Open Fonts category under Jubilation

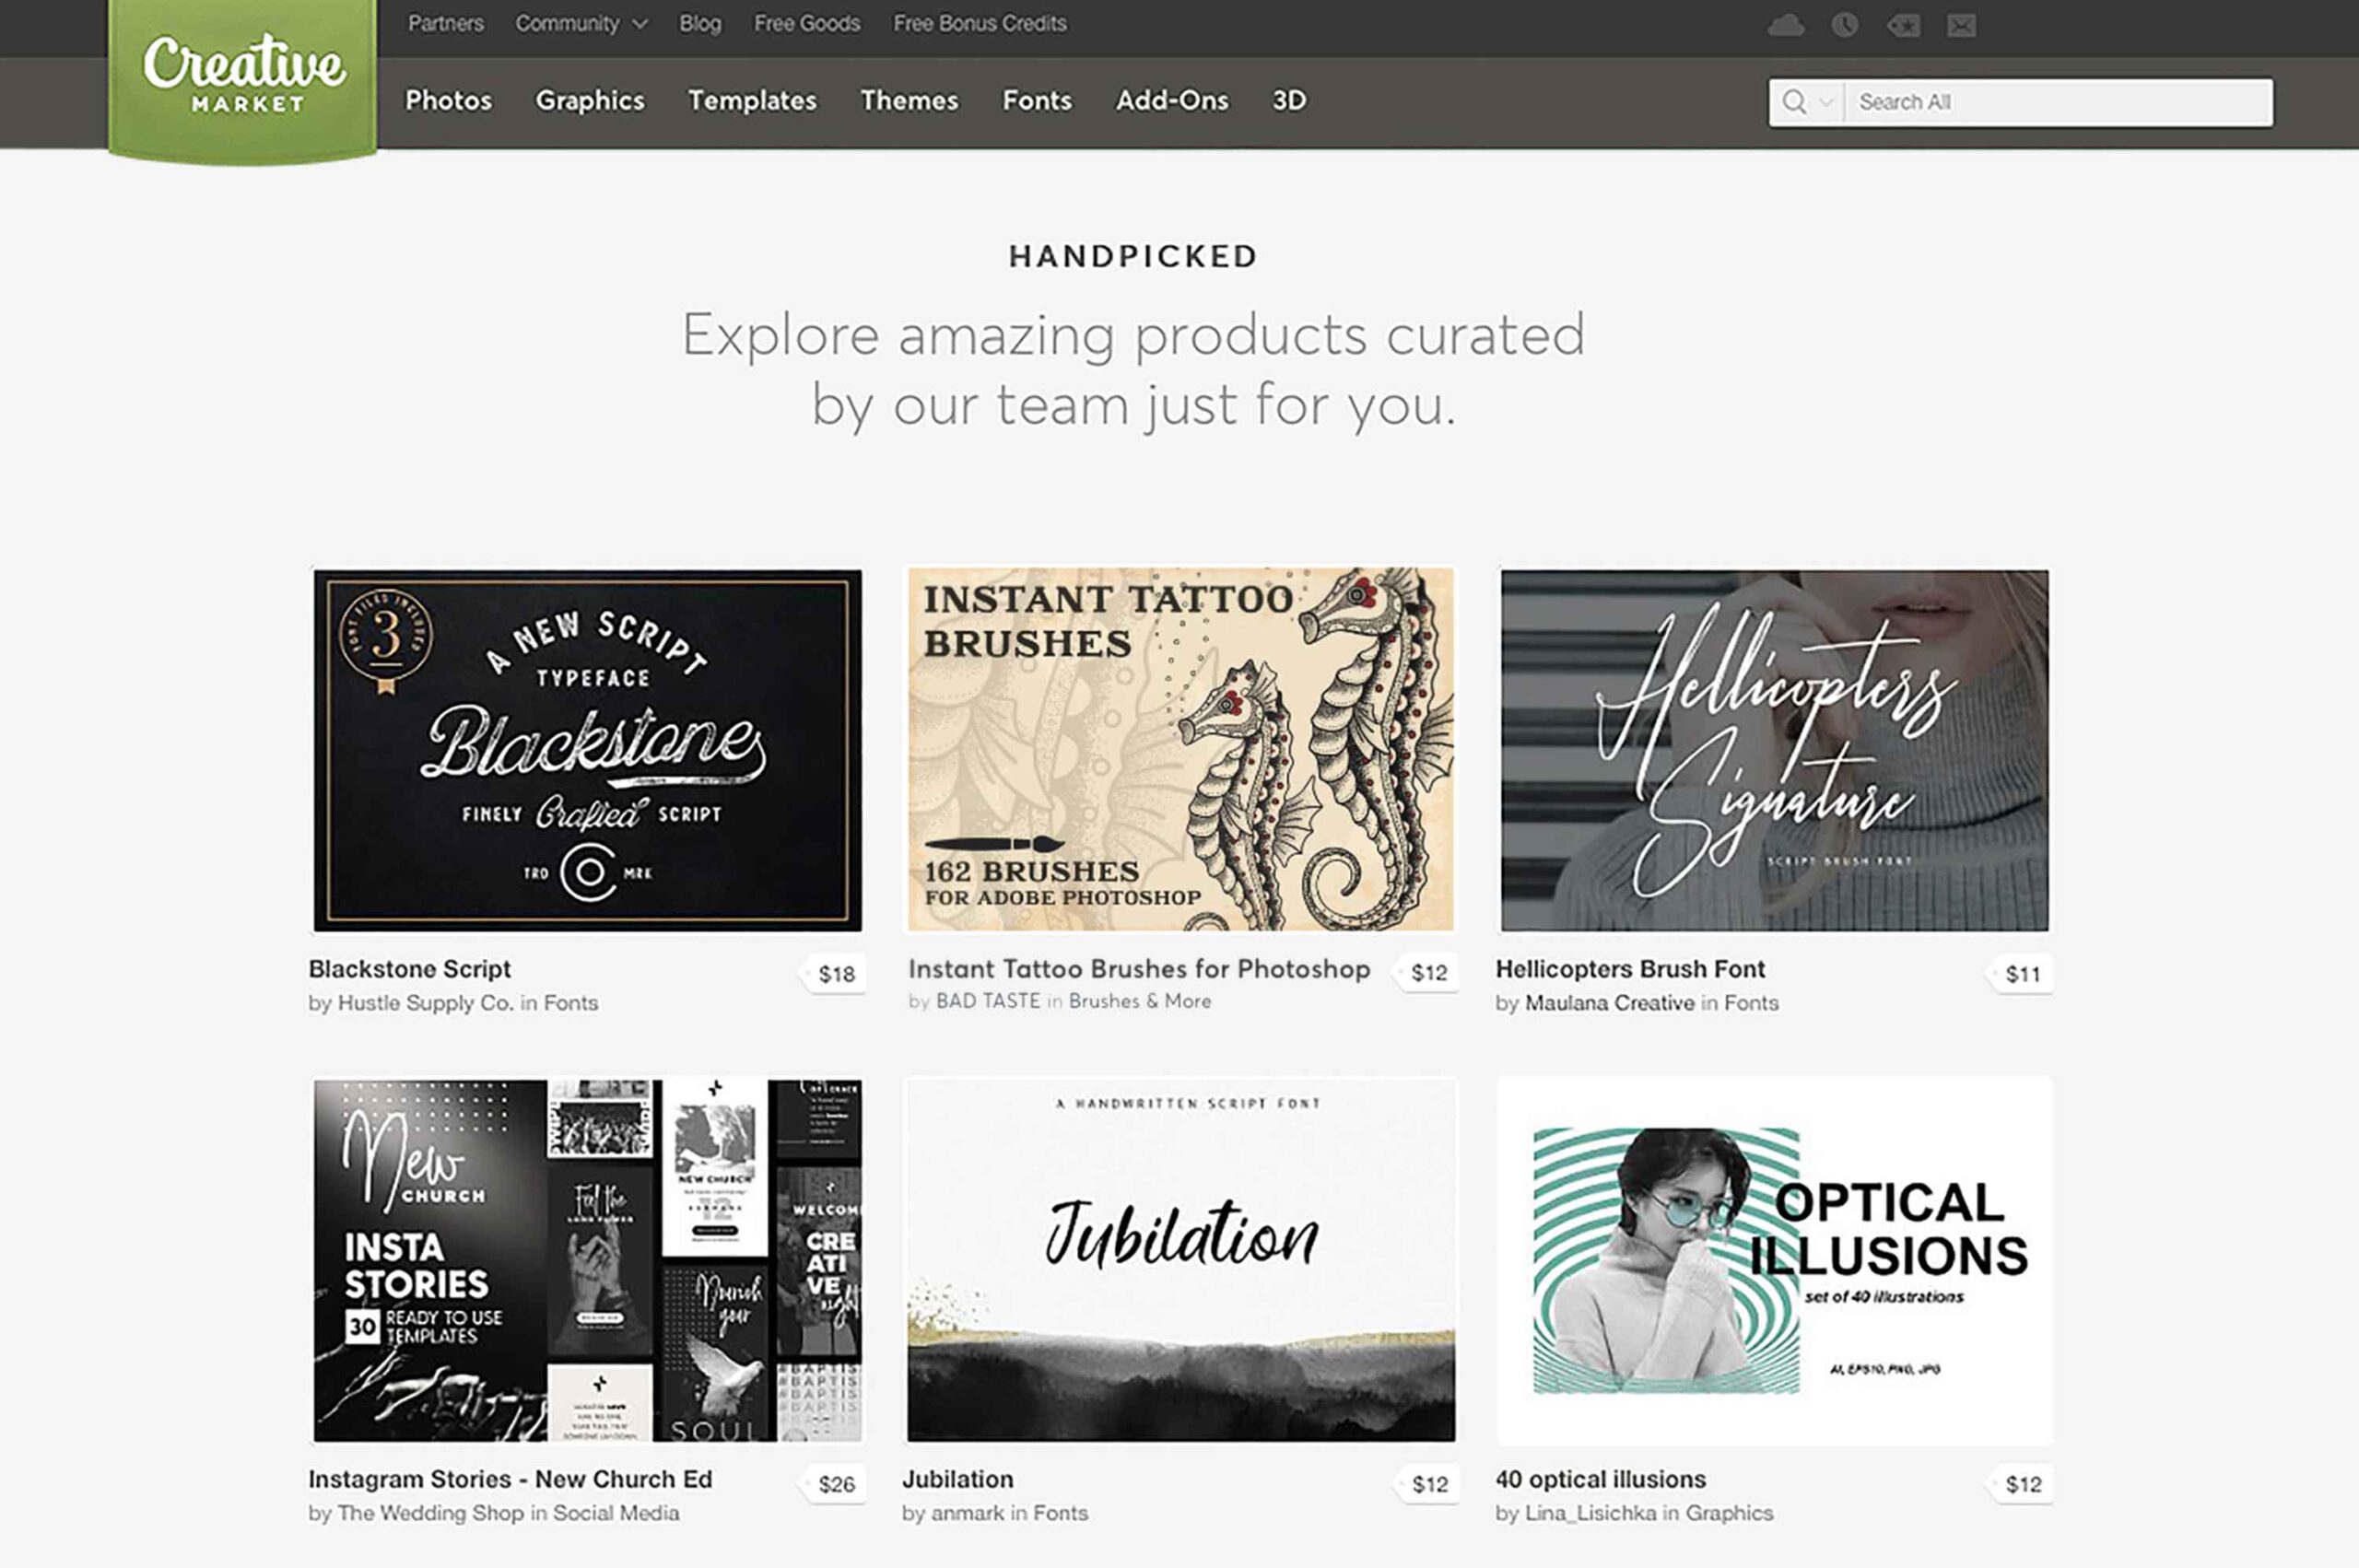click(x=1060, y=1513)
